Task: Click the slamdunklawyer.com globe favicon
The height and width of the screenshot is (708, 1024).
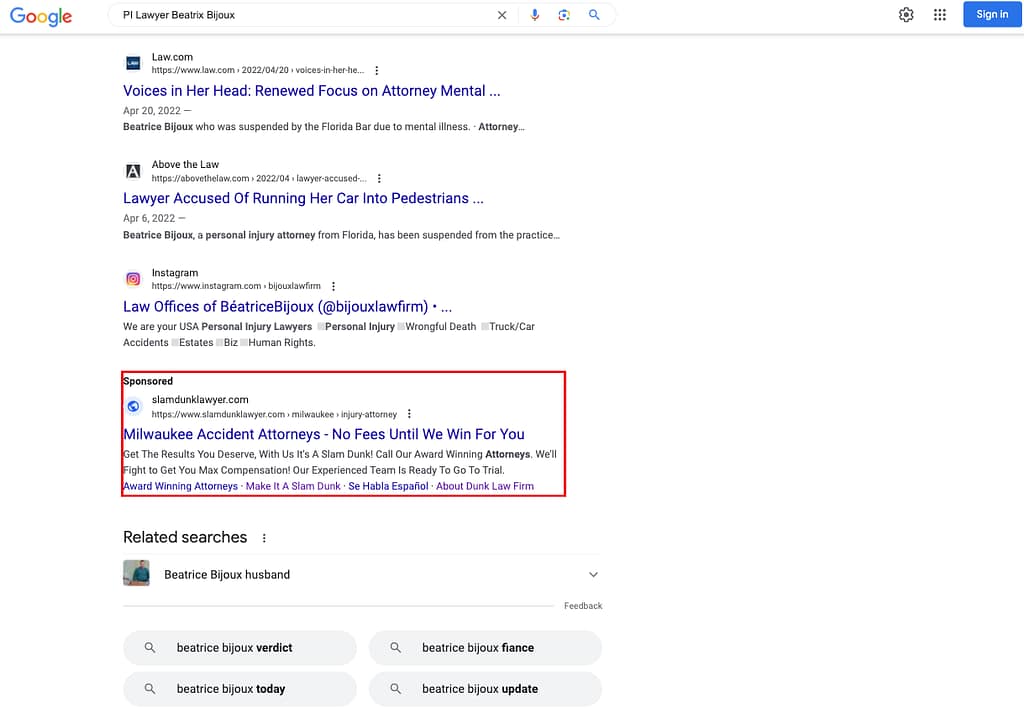Action: 133,406
